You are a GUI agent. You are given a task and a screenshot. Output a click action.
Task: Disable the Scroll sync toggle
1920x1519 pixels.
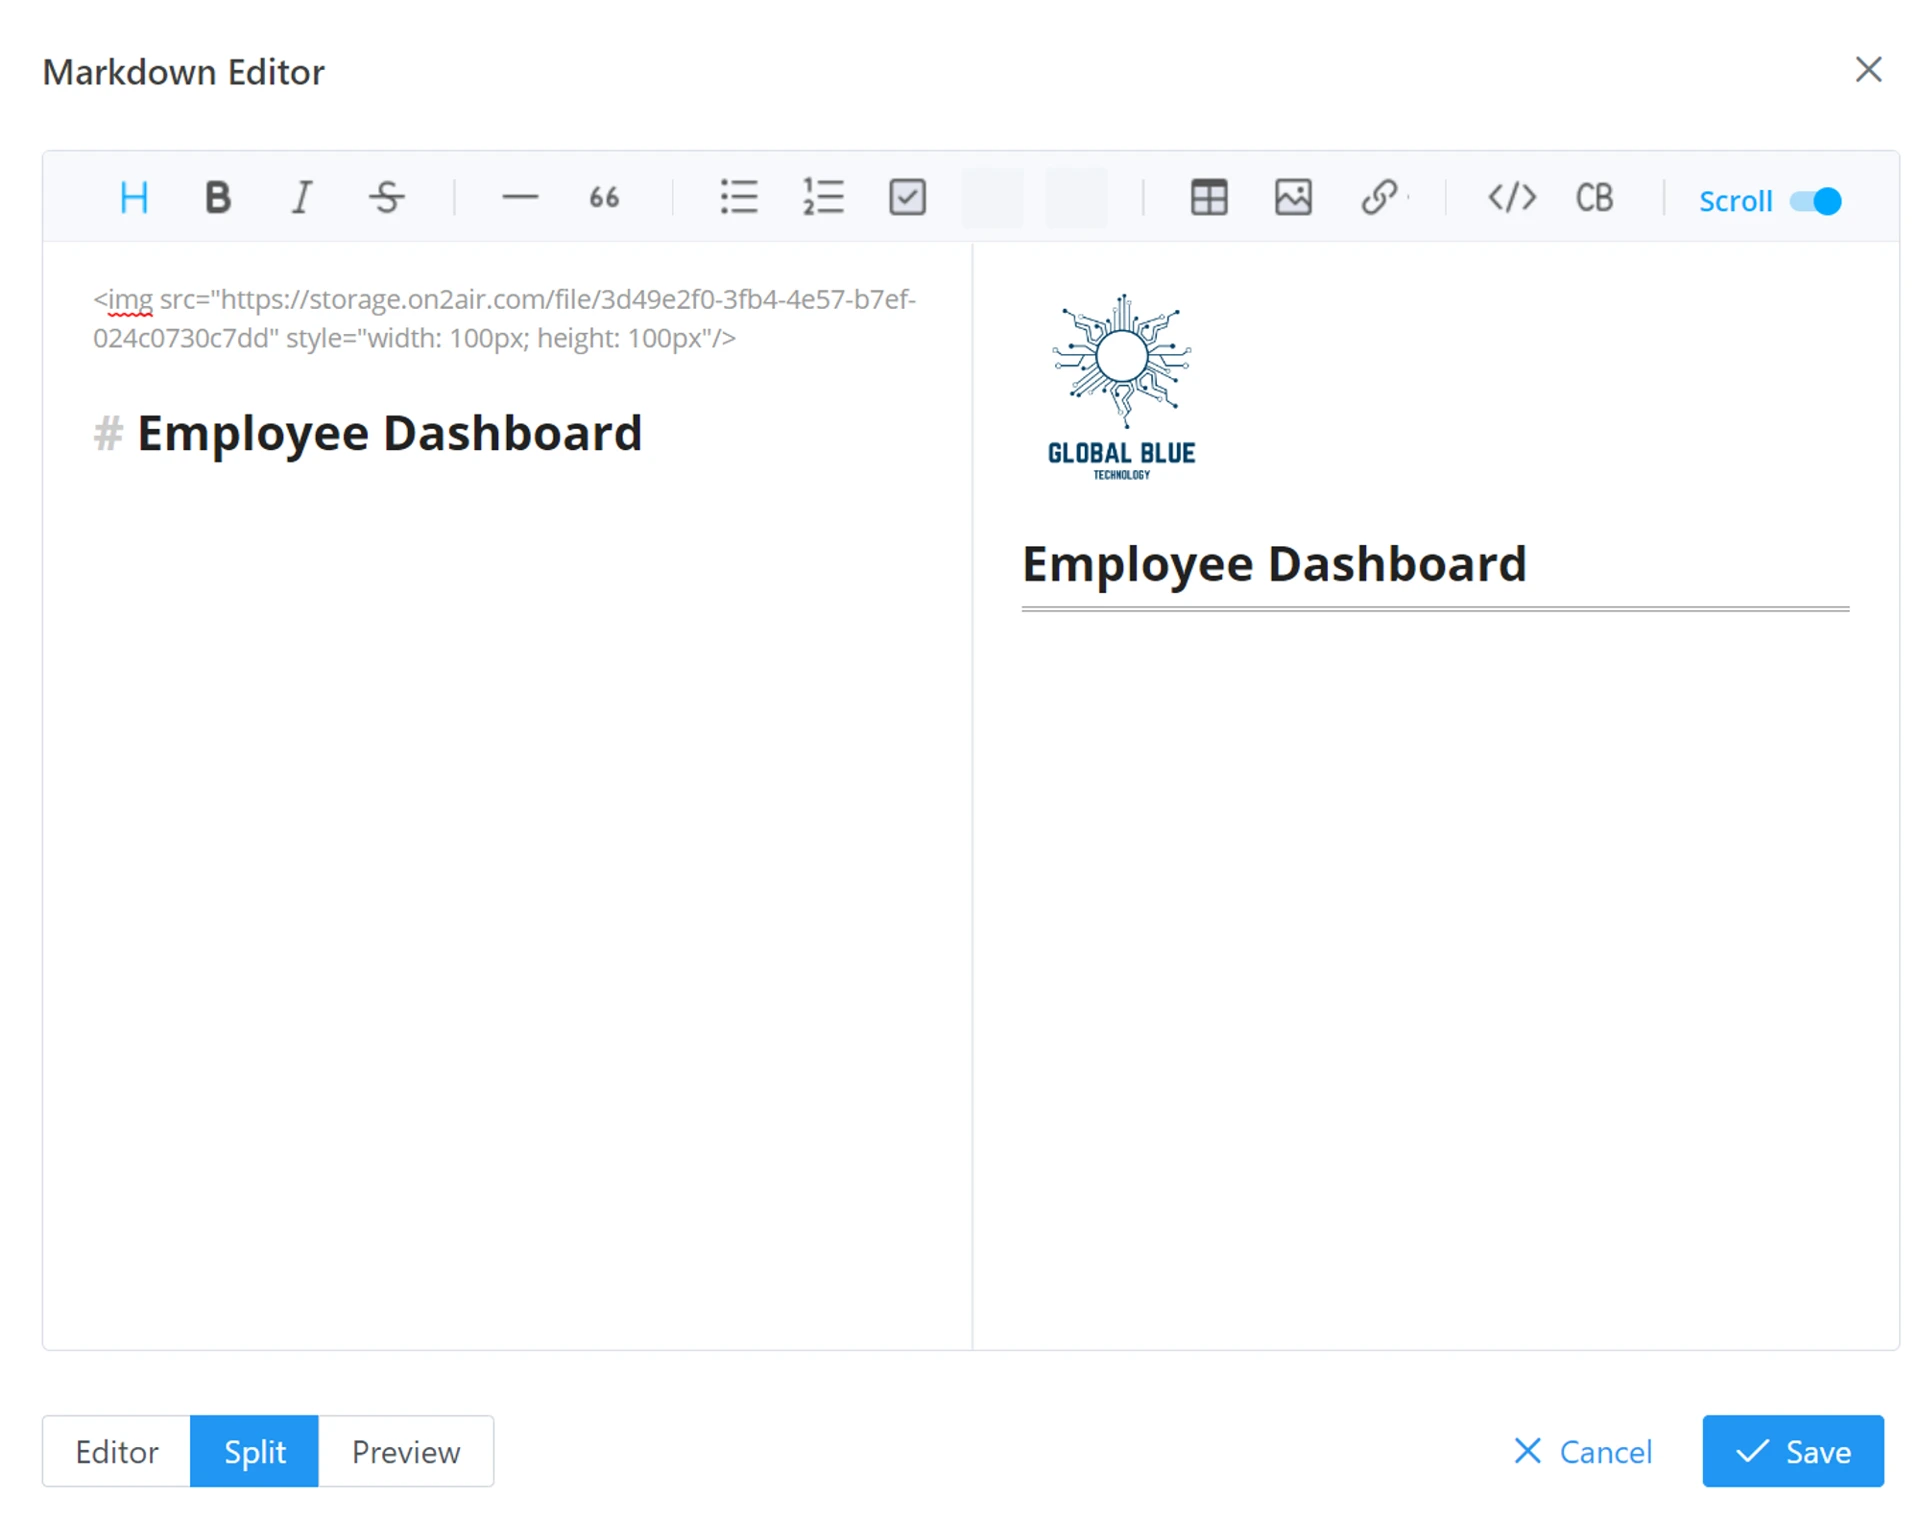[1815, 201]
